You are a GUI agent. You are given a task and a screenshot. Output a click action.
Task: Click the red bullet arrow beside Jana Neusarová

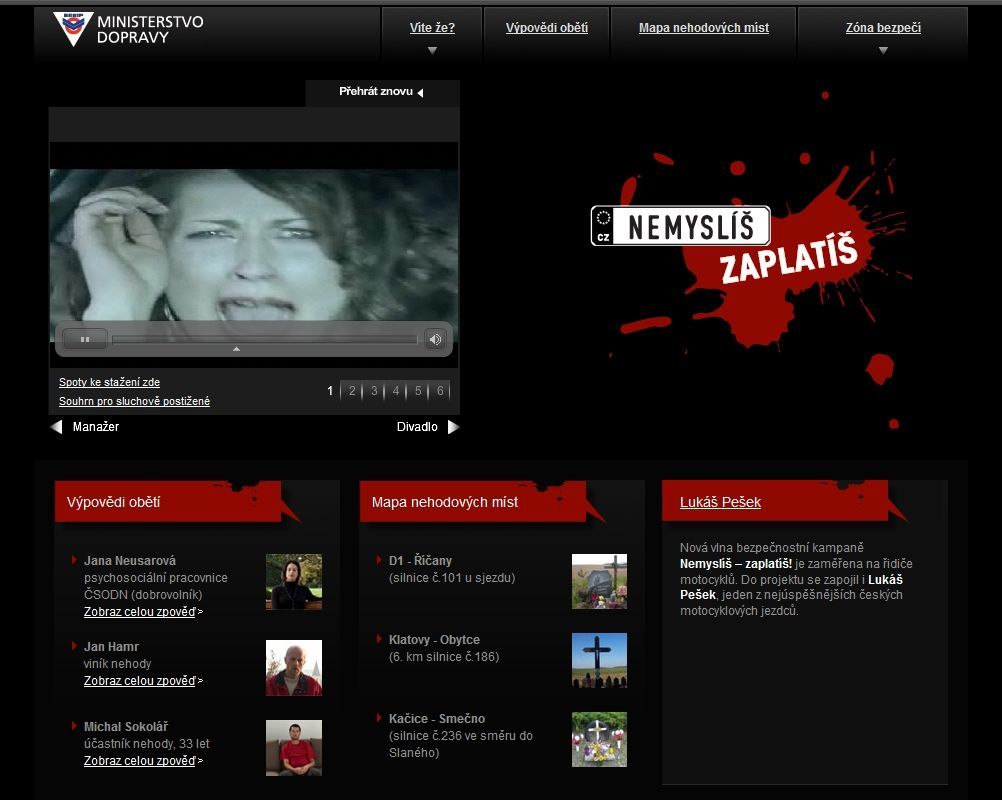coord(74,560)
